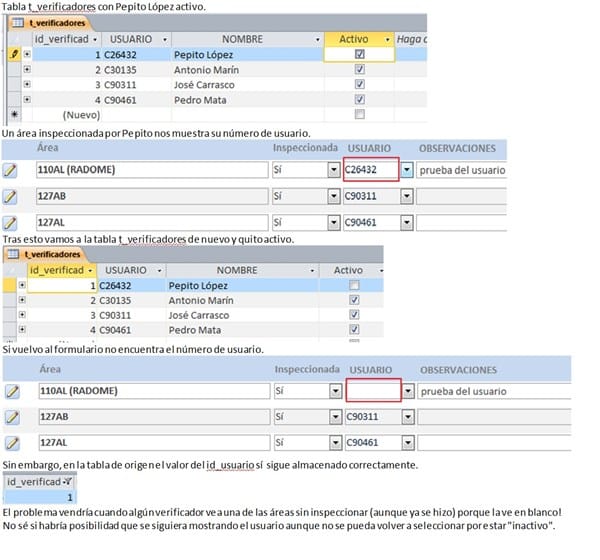Open the USUARIO column header dropdown in the top table
This screenshot has height=560, width=600.
click(165, 39)
